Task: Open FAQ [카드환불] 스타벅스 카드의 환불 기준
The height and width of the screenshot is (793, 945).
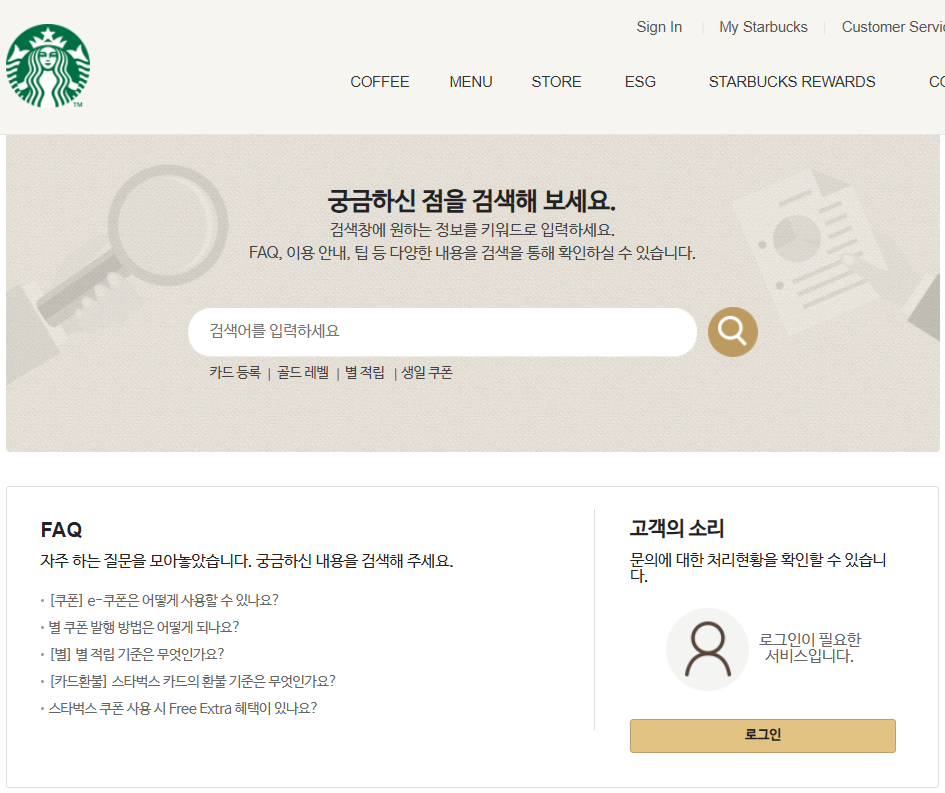Action: click(192, 682)
